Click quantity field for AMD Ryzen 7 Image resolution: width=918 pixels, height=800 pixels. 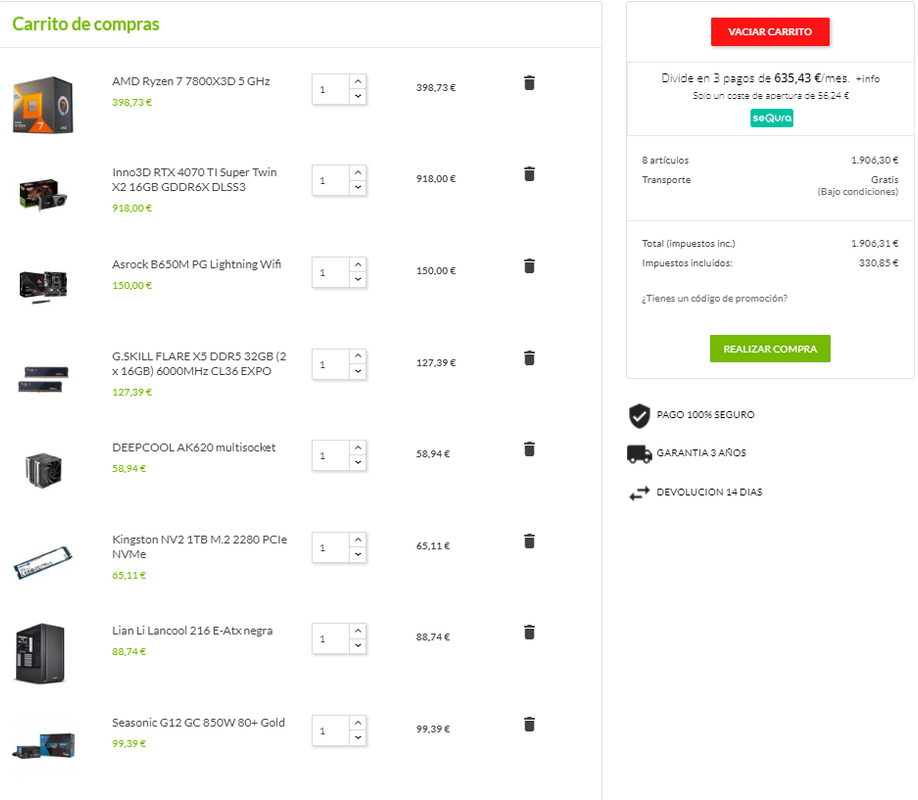(331, 89)
